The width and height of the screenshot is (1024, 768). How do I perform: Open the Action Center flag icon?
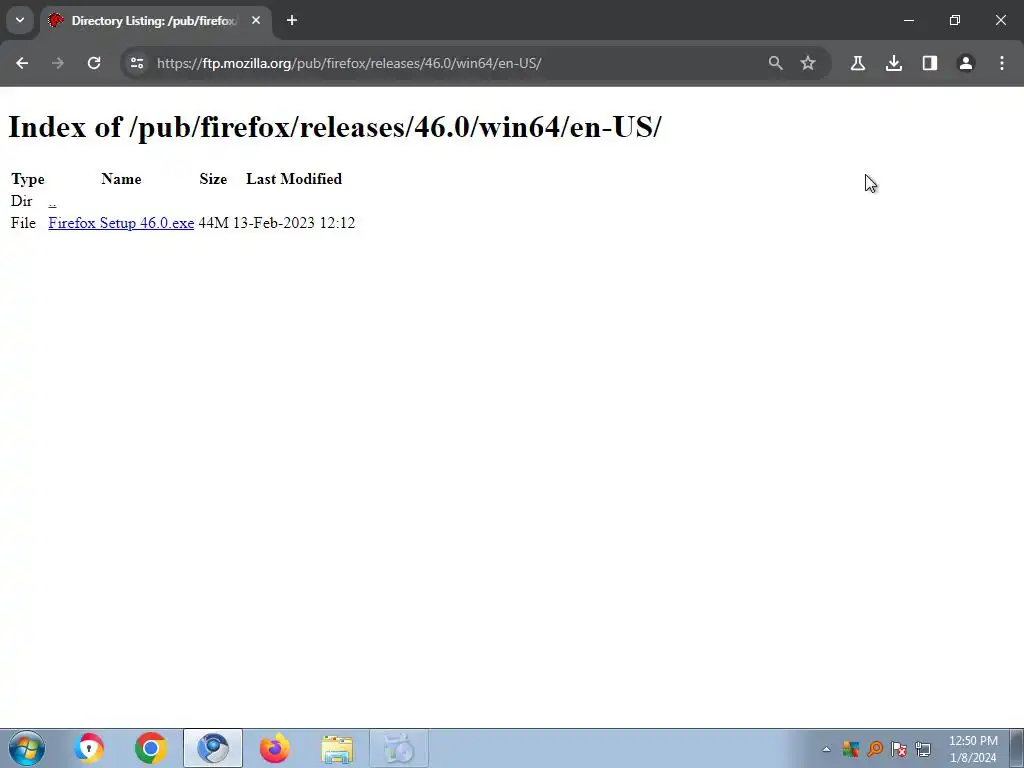tap(899, 748)
